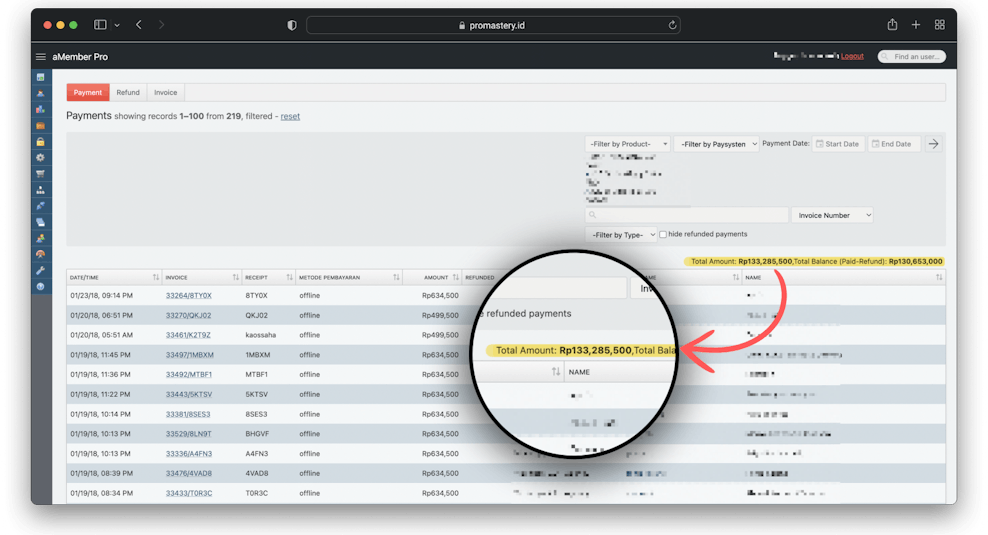Open the dashboard icon in the sidebar
The height and width of the screenshot is (535, 988).
(40, 77)
